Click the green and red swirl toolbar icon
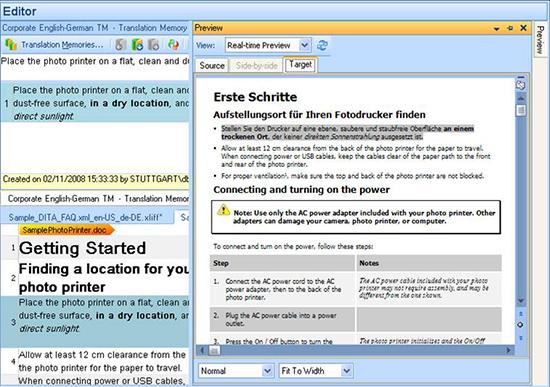Screen dimensions: 550x387 (173, 45)
